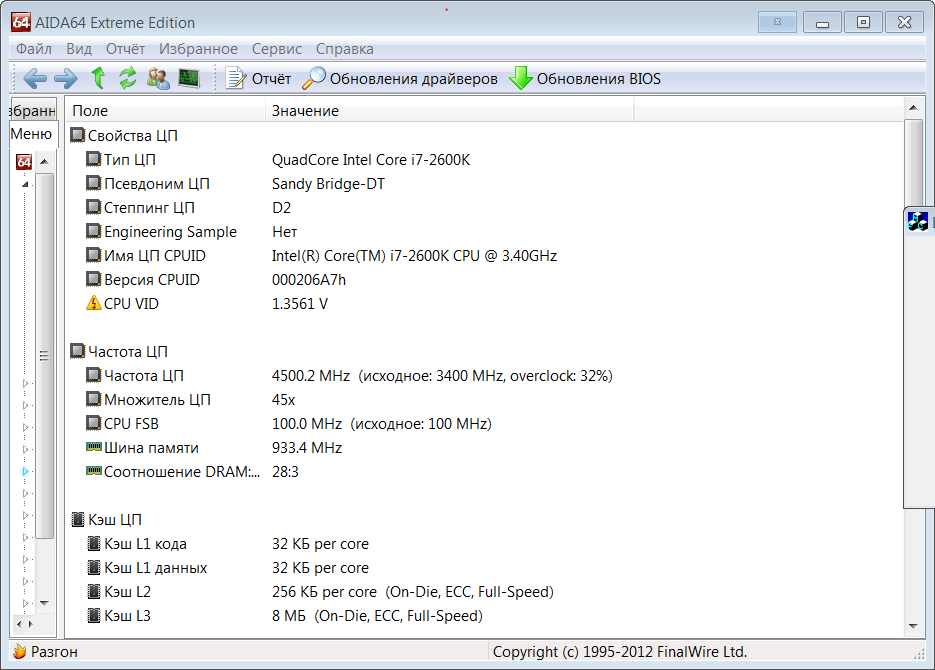Click the cache icon beside Кэш ЦП
The image size is (935, 670).
78,519
